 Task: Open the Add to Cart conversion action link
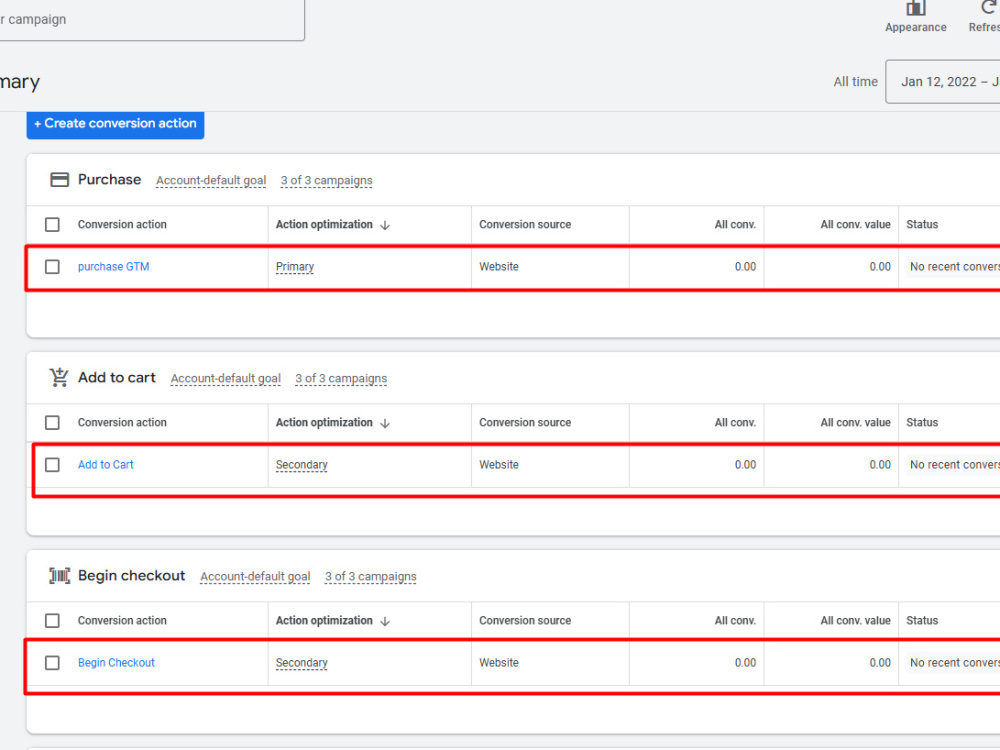coord(106,465)
